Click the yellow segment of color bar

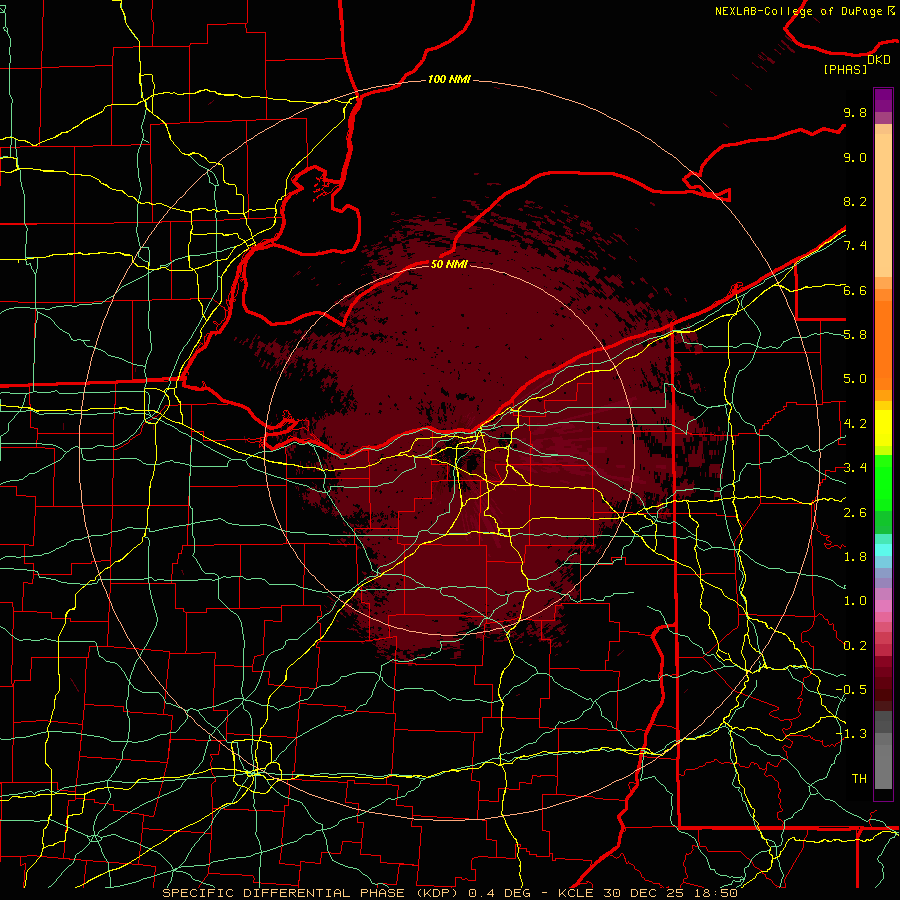[x=883, y=428]
